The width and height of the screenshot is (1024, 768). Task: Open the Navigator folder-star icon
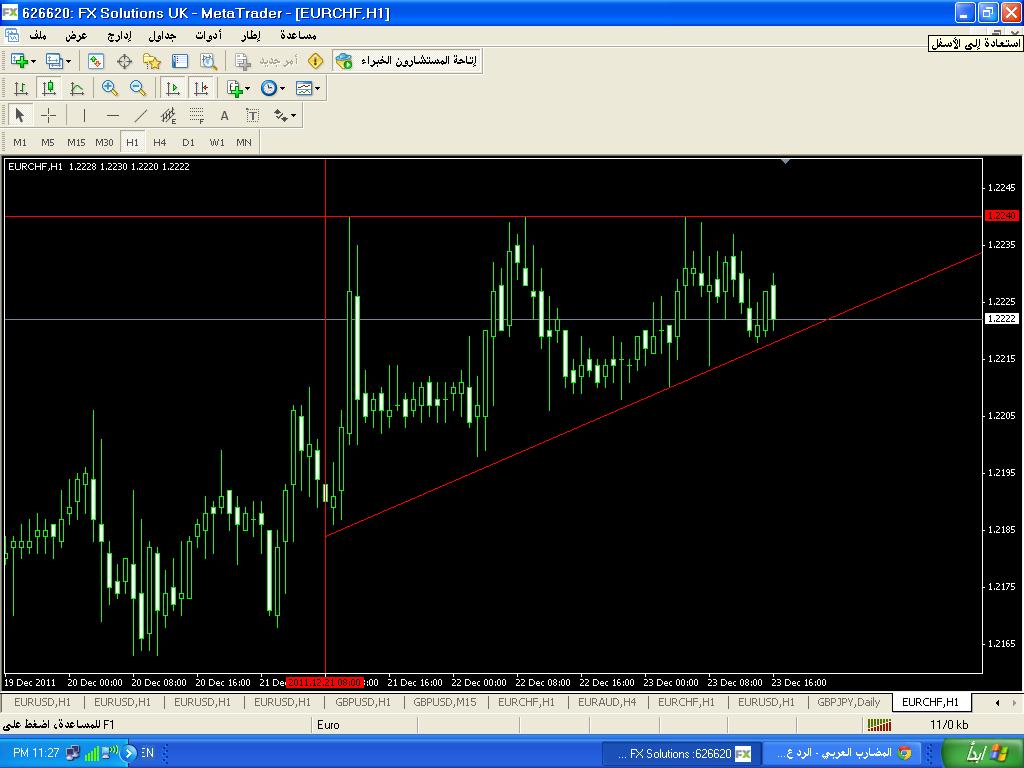tap(152, 61)
